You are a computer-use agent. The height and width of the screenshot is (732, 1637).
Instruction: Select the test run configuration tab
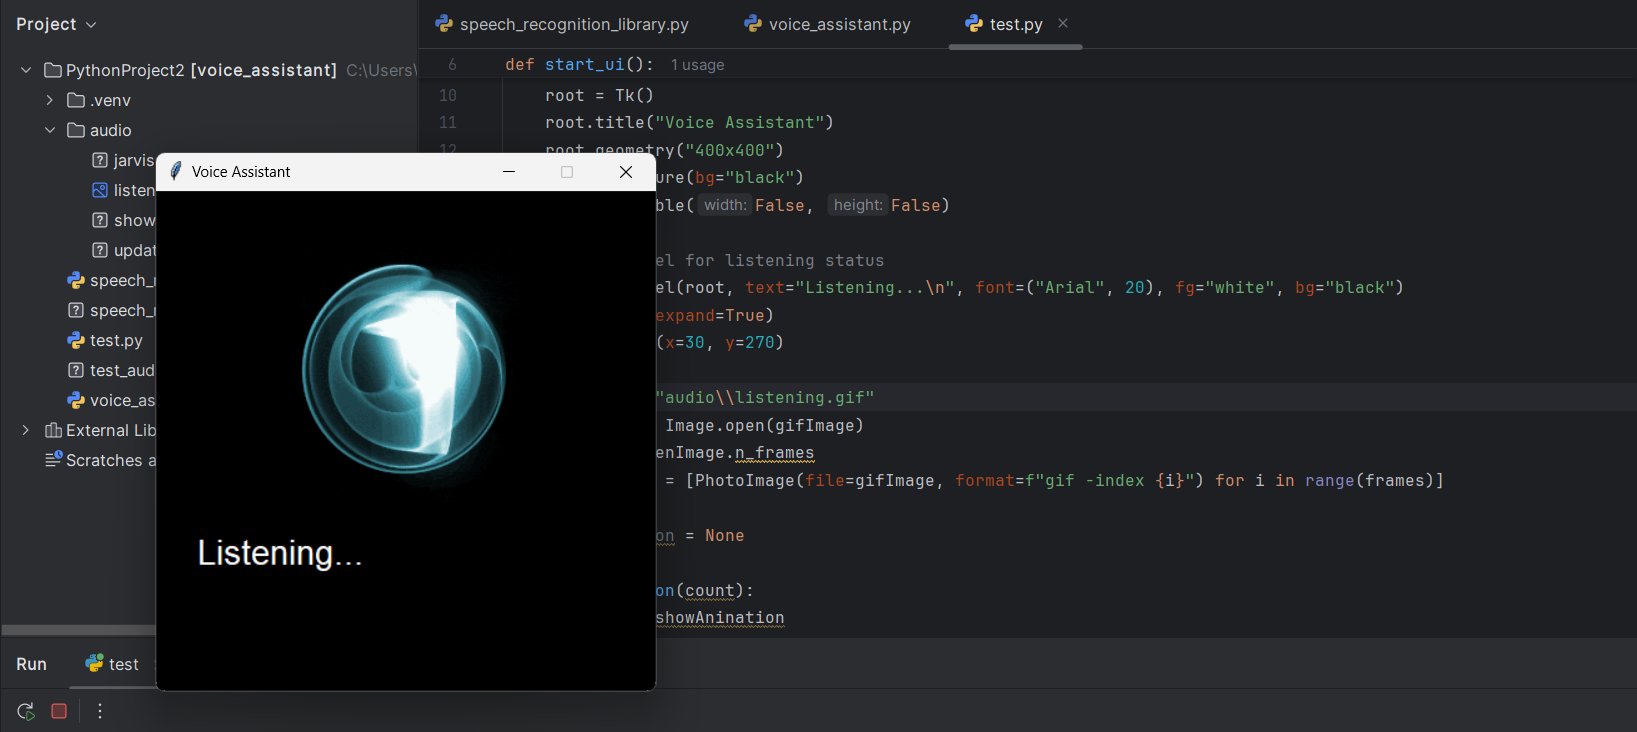pos(112,664)
